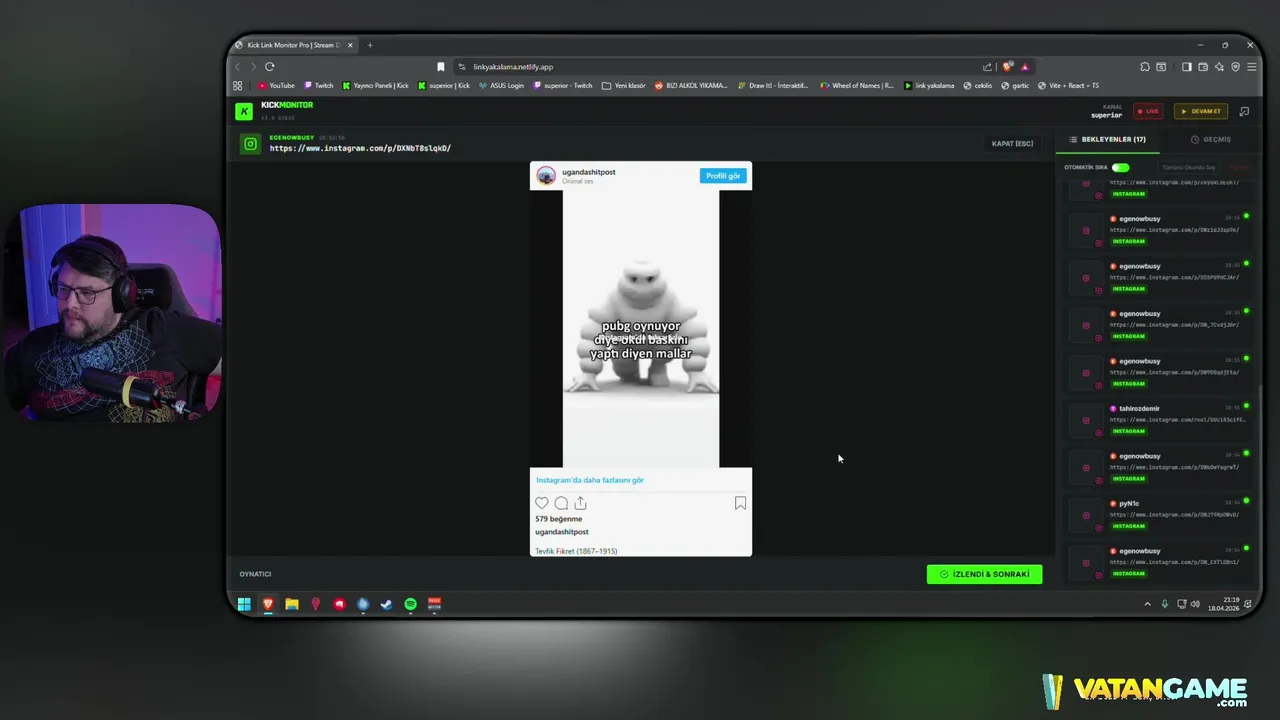Open a new browser tab with the plus
The height and width of the screenshot is (720, 1280).
(370, 45)
